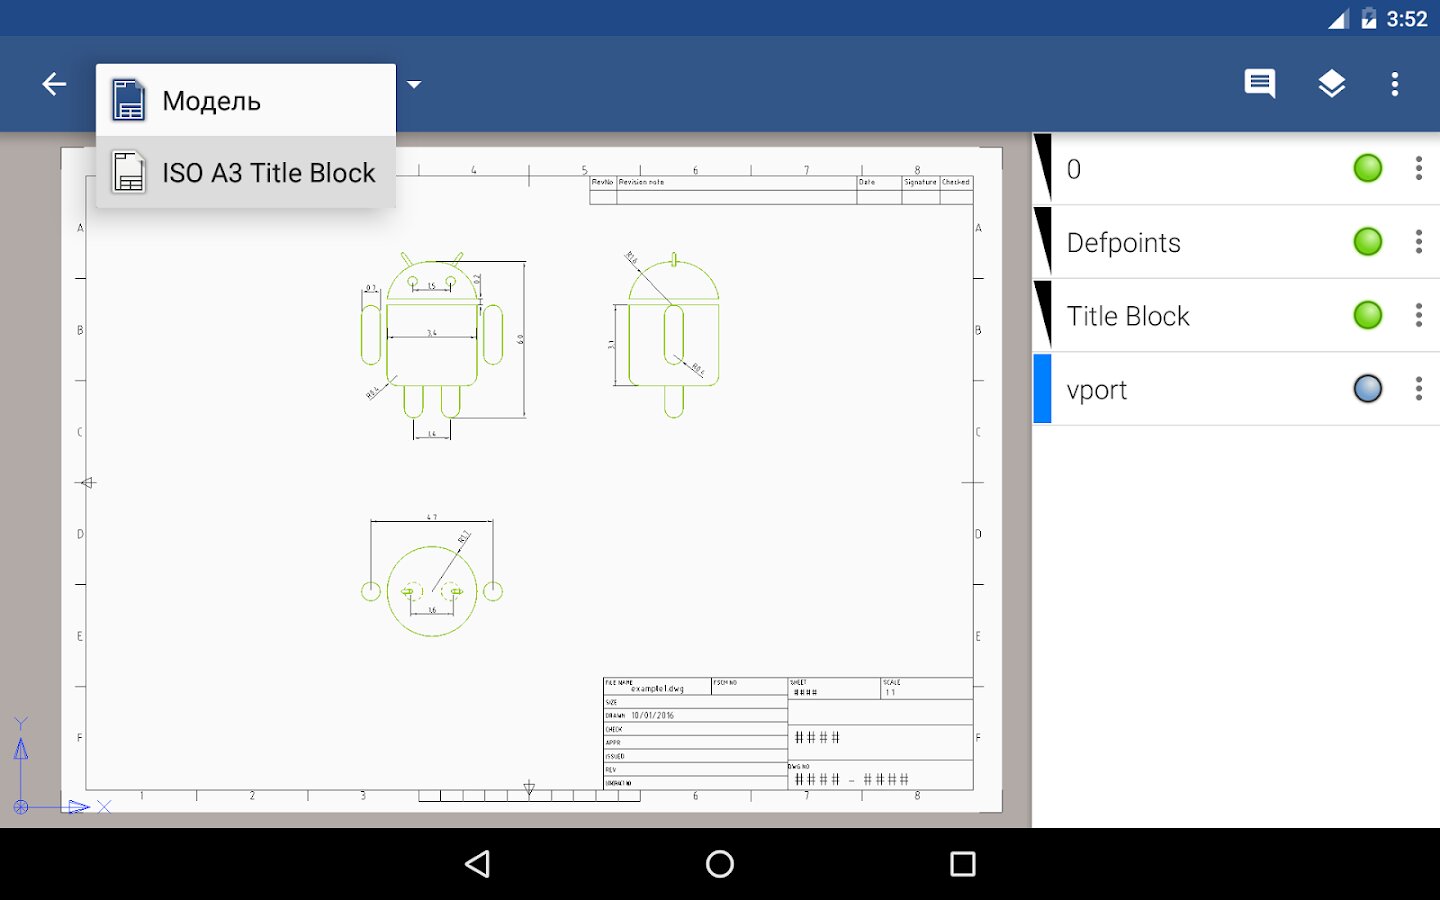This screenshot has height=900, width=1440.
Task: Select the ISO A3 Title Block layout
Action: tap(246, 172)
